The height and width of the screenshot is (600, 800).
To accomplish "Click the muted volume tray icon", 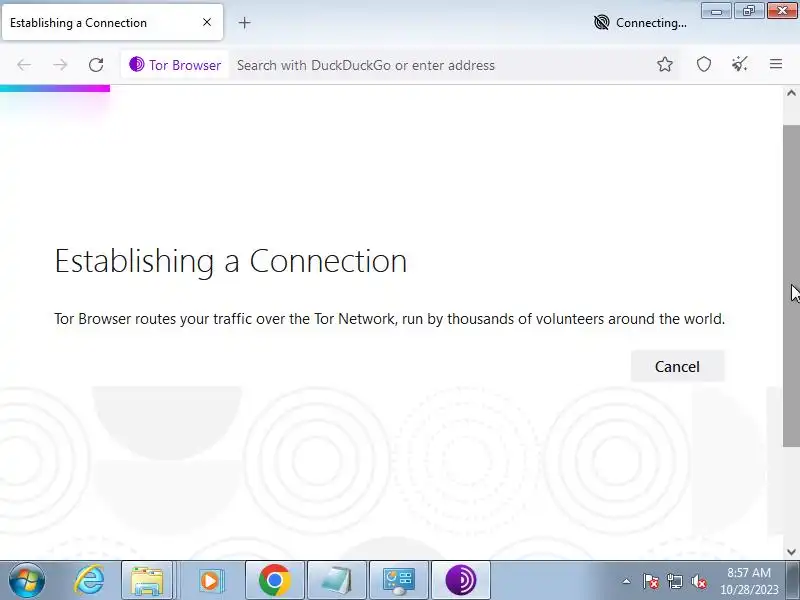I will click(x=698, y=581).
